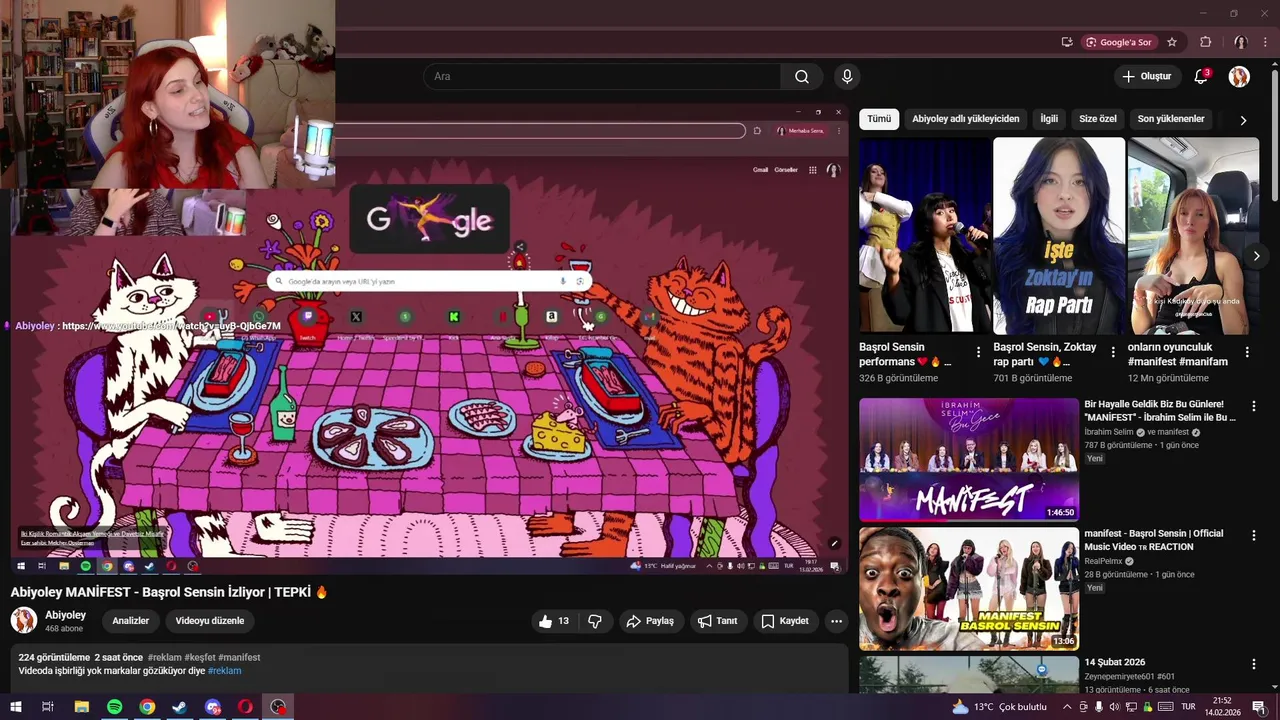Activate voice search microphone on YouTube
Image resolution: width=1280 pixels, height=720 pixels.
pyautogui.click(x=847, y=76)
